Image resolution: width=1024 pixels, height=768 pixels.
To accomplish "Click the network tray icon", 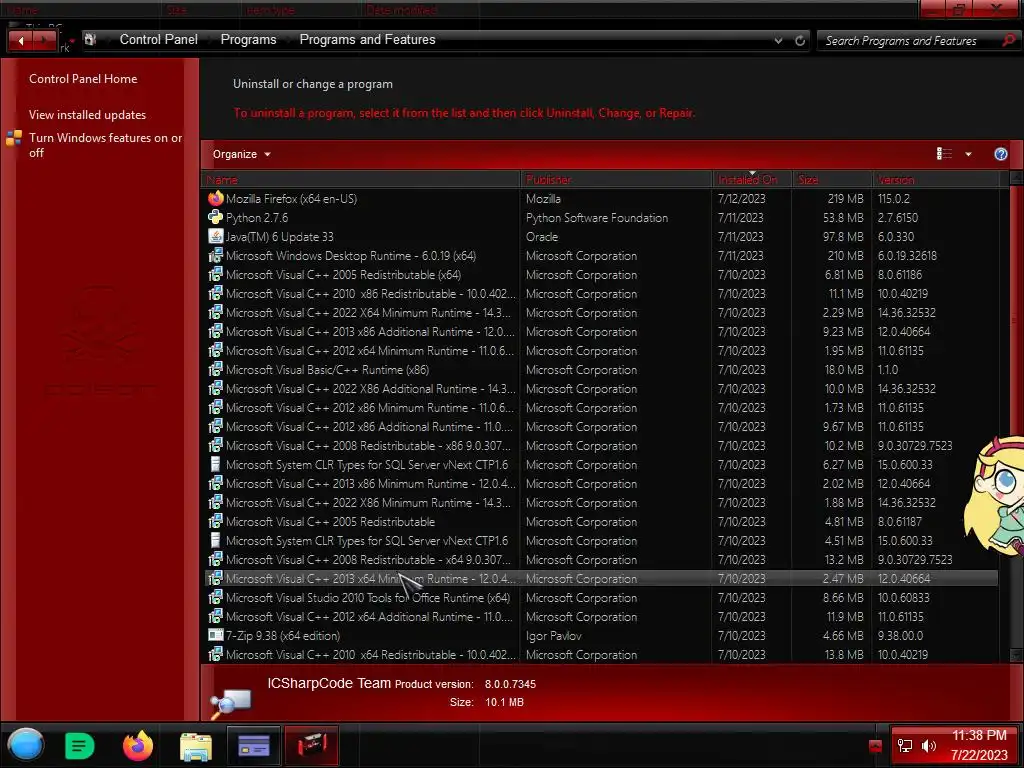I will [904, 746].
